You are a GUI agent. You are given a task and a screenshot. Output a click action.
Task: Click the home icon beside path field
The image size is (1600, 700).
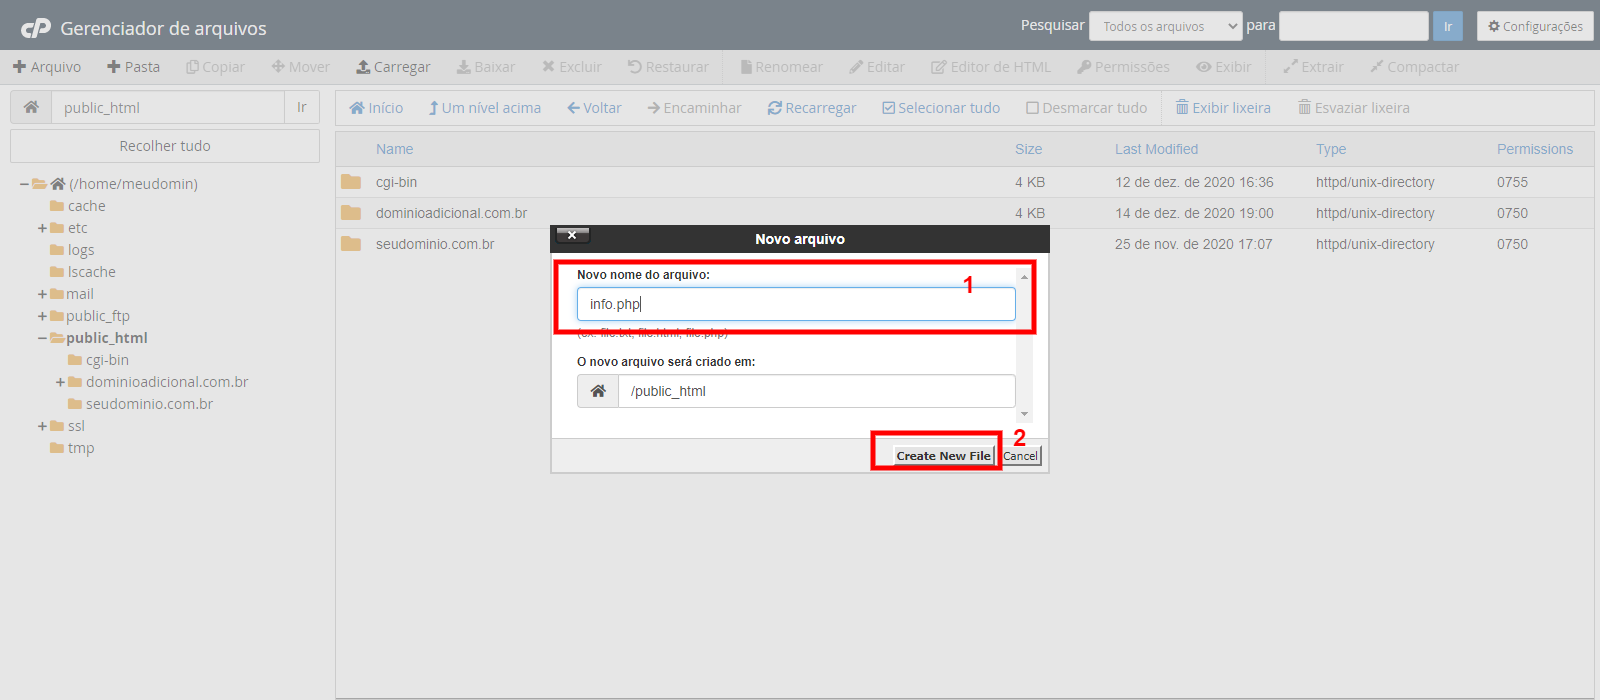tap(31, 107)
